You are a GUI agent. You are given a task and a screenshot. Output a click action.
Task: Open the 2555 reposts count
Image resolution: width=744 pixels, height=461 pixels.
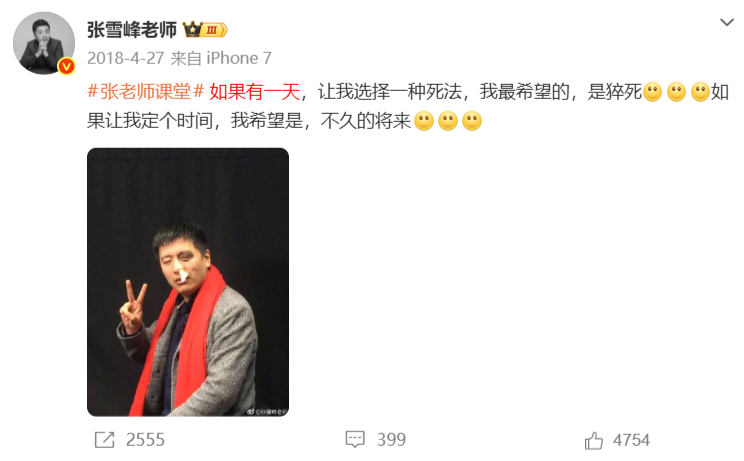[x=145, y=440]
